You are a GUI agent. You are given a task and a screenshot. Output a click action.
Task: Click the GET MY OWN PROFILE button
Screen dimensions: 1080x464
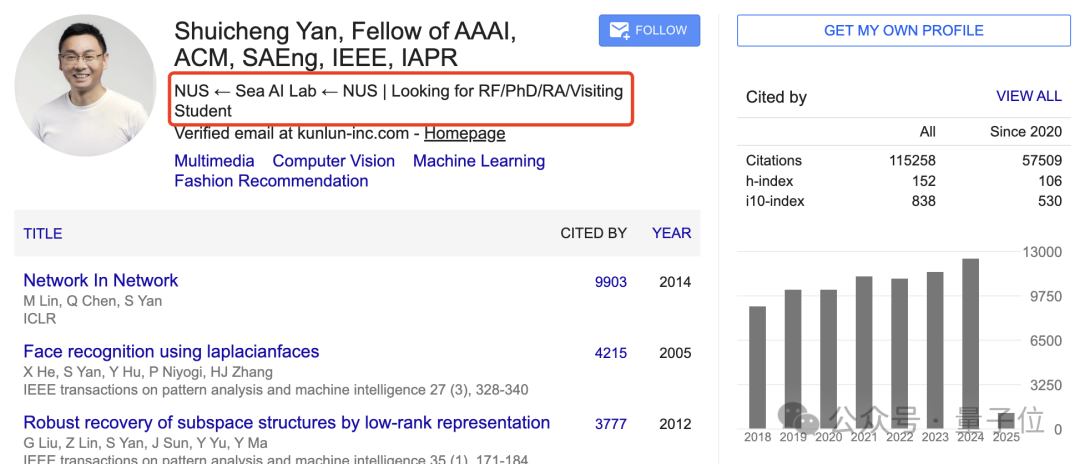(x=903, y=31)
